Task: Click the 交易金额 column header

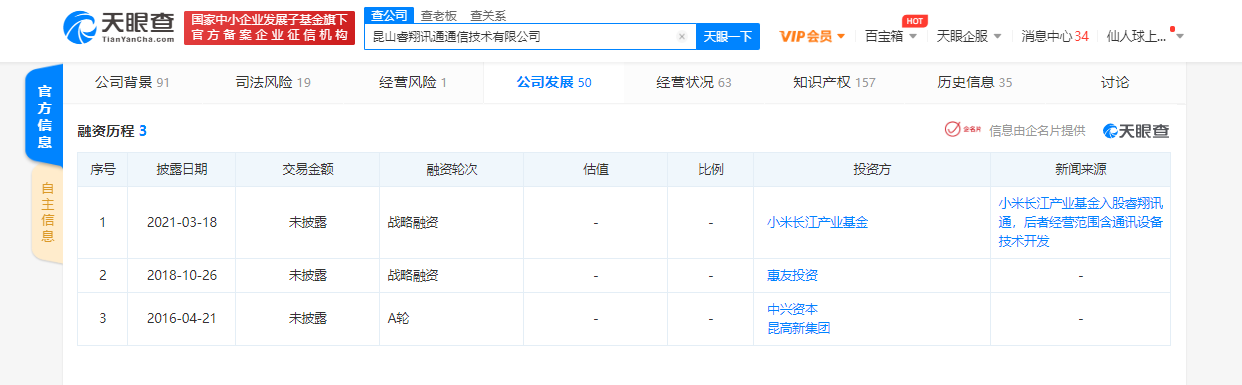Action: tap(307, 169)
